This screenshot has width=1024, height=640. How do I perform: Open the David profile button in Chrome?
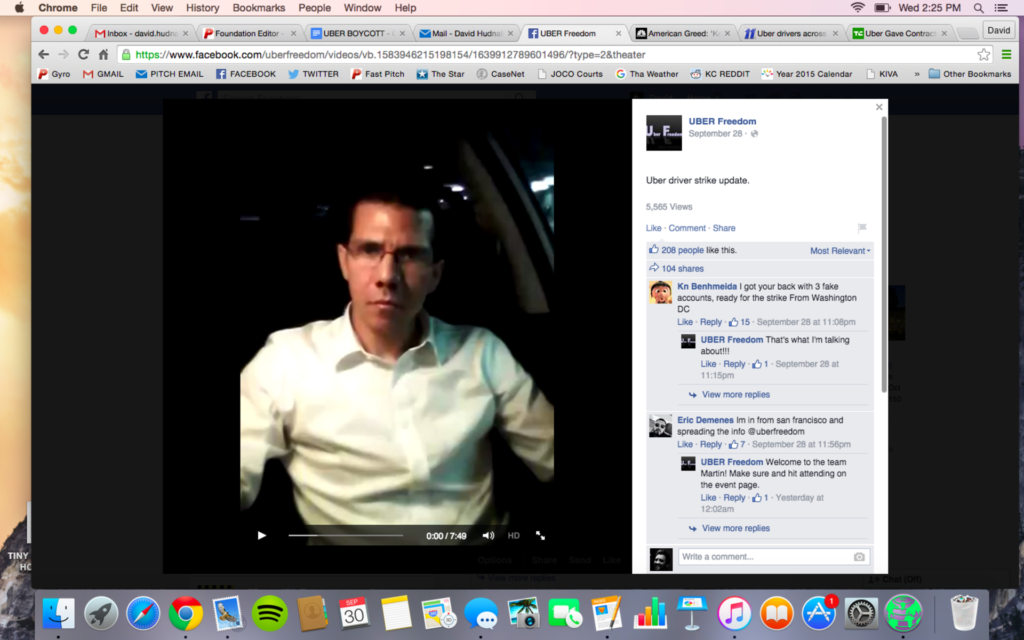[999, 31]
